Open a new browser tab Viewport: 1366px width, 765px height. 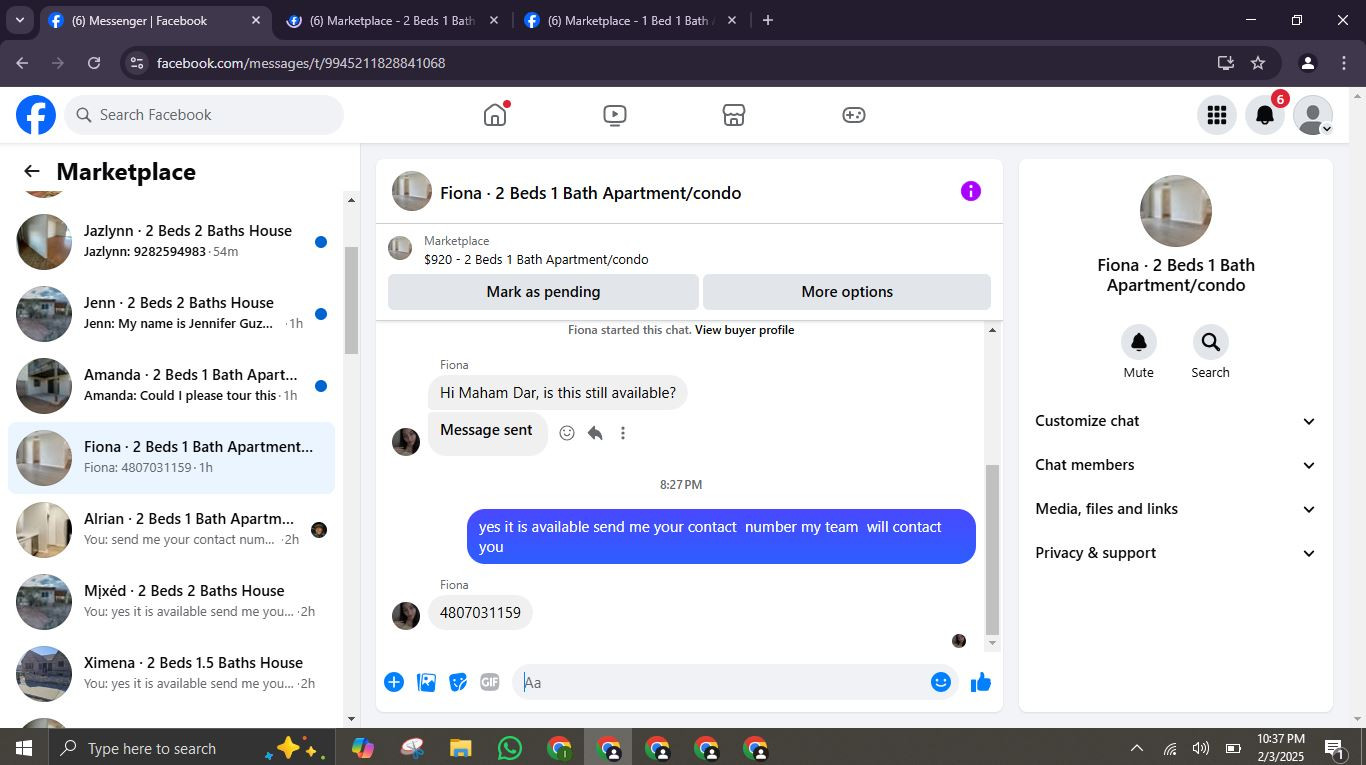click(x=768, y=20)
